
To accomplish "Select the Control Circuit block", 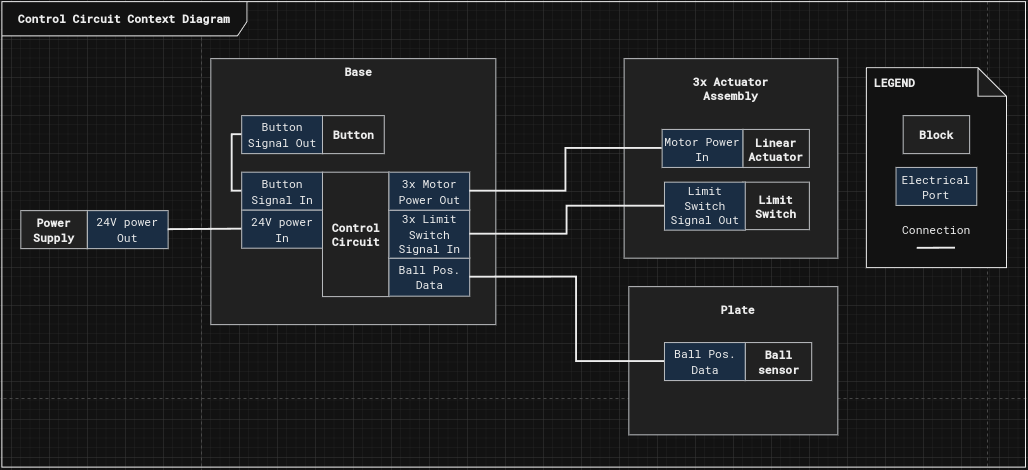I will pyautogui.click(x=355, y=235).
